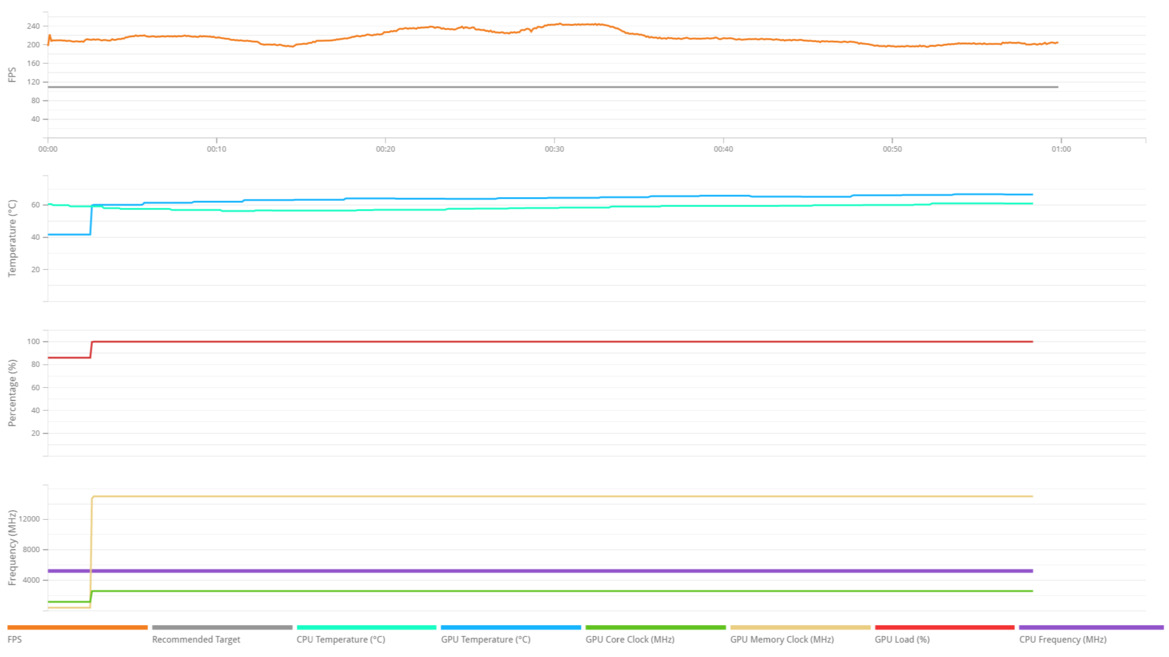This screenshot has width=1169, height=657.
Task: Hide GPU Memory Clock (MHz) via legend text
Action: (782, 640)
